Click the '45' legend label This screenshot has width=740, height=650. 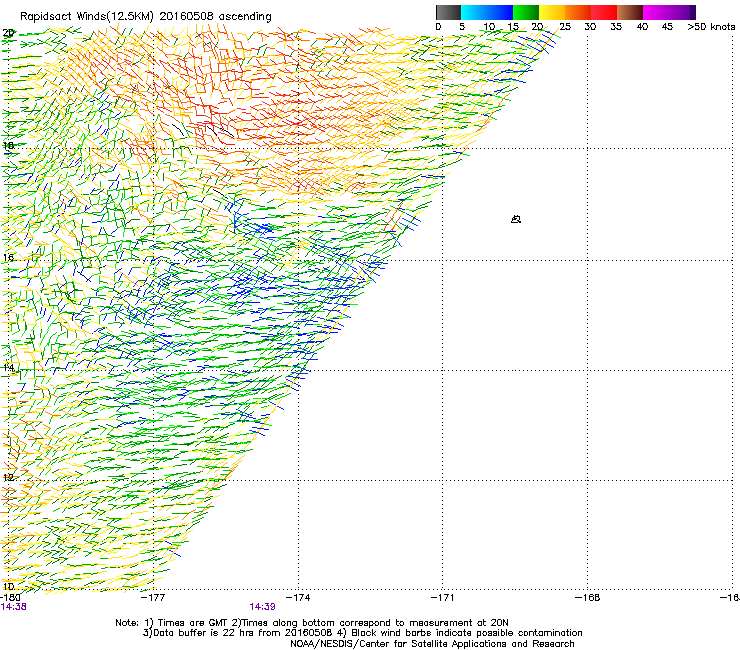pyautogui.click(x=667, y=27)
